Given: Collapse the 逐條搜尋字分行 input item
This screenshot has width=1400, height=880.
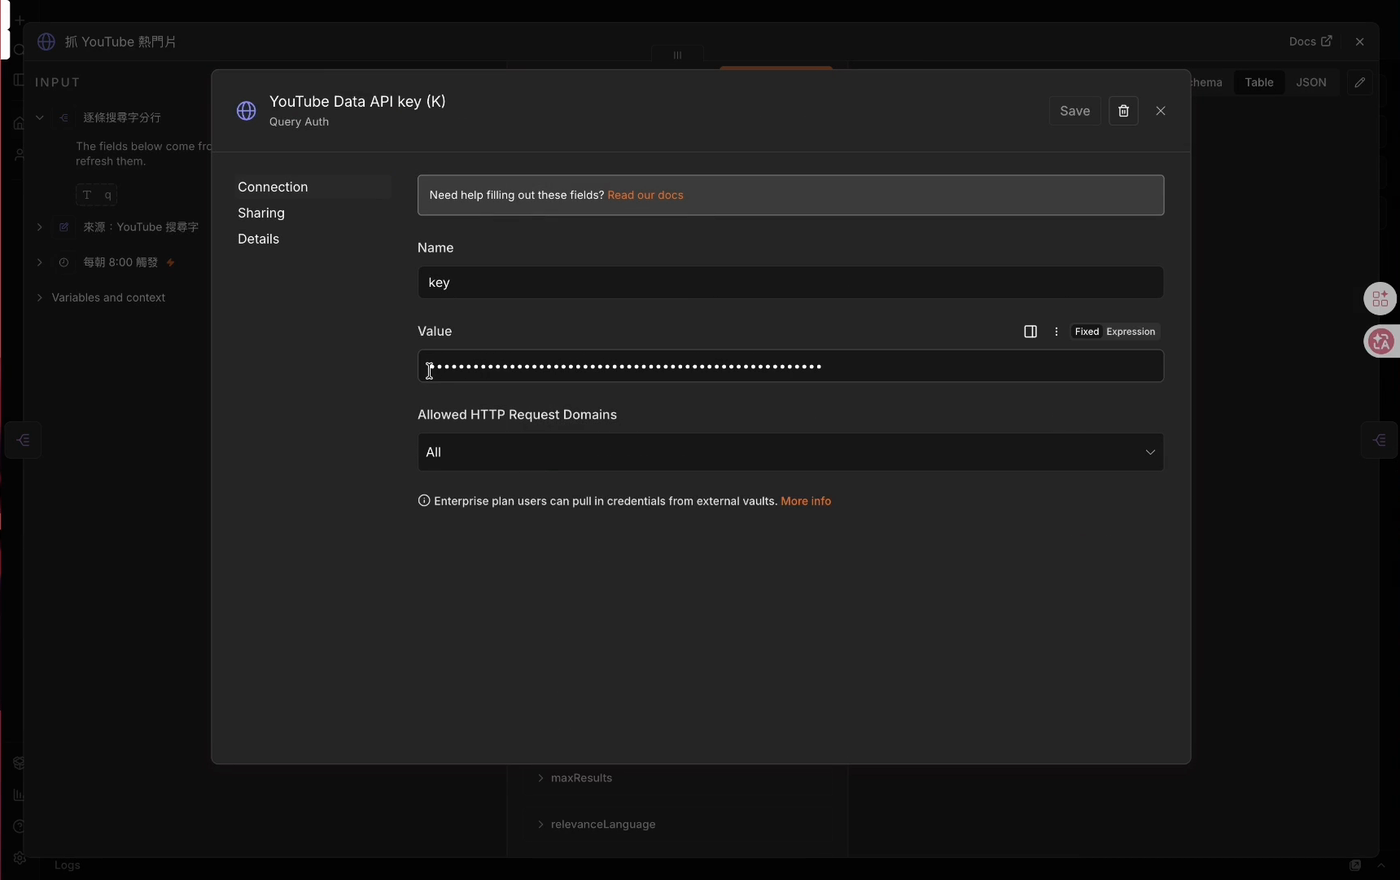Looking at the screenshot, I should [x=39, y=117].
